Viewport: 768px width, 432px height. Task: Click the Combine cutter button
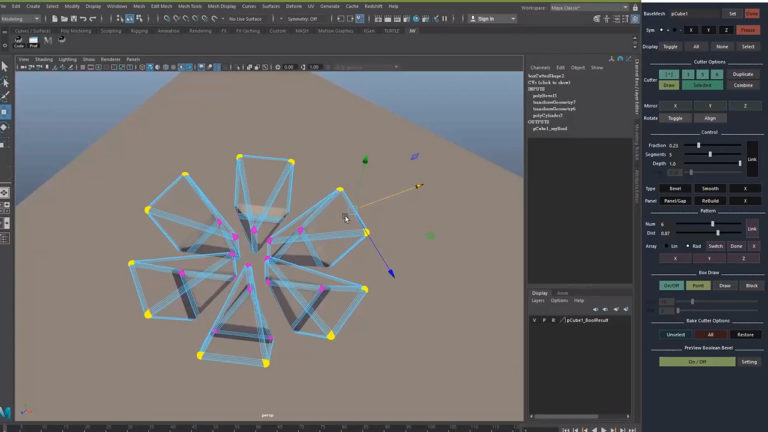click(743, 85)
